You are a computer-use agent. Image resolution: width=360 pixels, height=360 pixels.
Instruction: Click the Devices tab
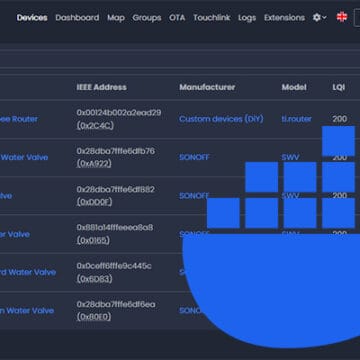click(32, 18)
